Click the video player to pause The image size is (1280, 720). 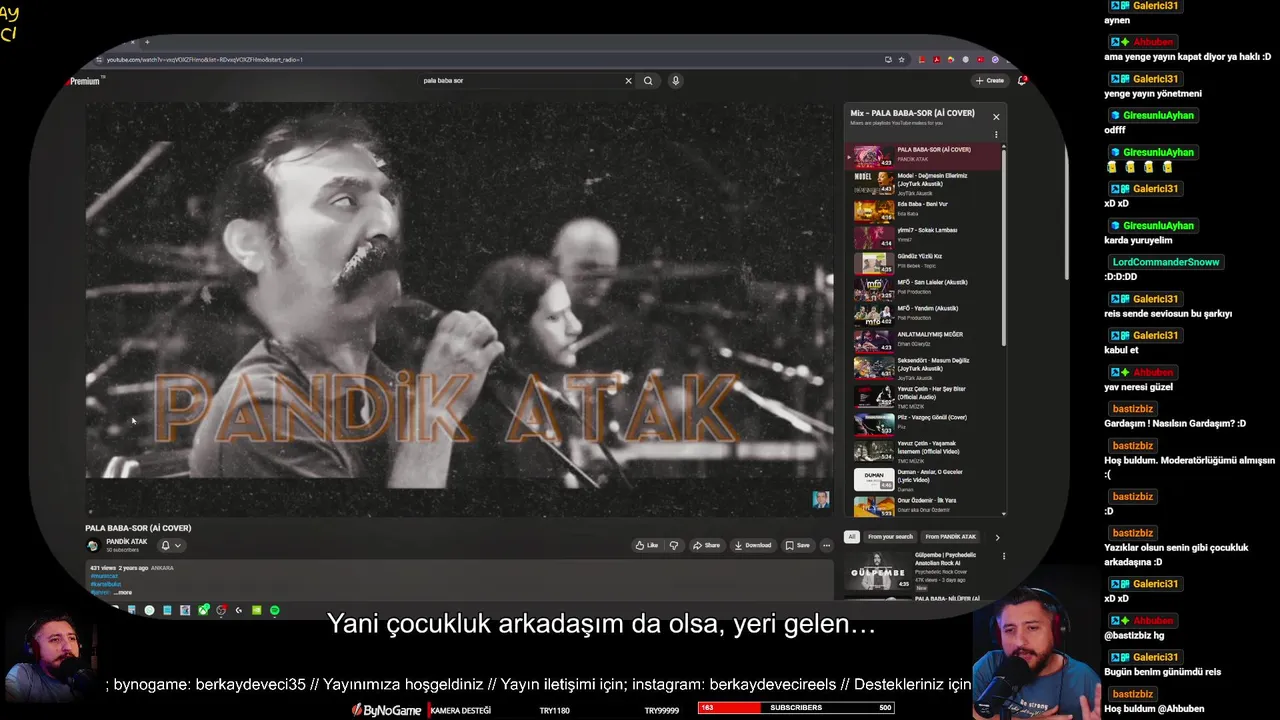(x=459, y=308)
